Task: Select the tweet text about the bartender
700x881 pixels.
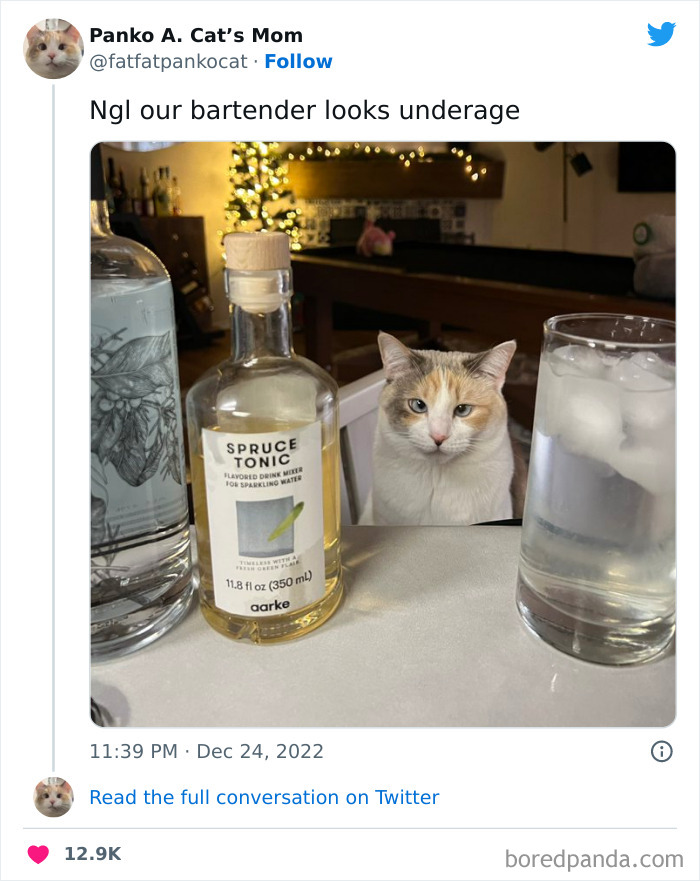Action: click(x=300, y=110)
